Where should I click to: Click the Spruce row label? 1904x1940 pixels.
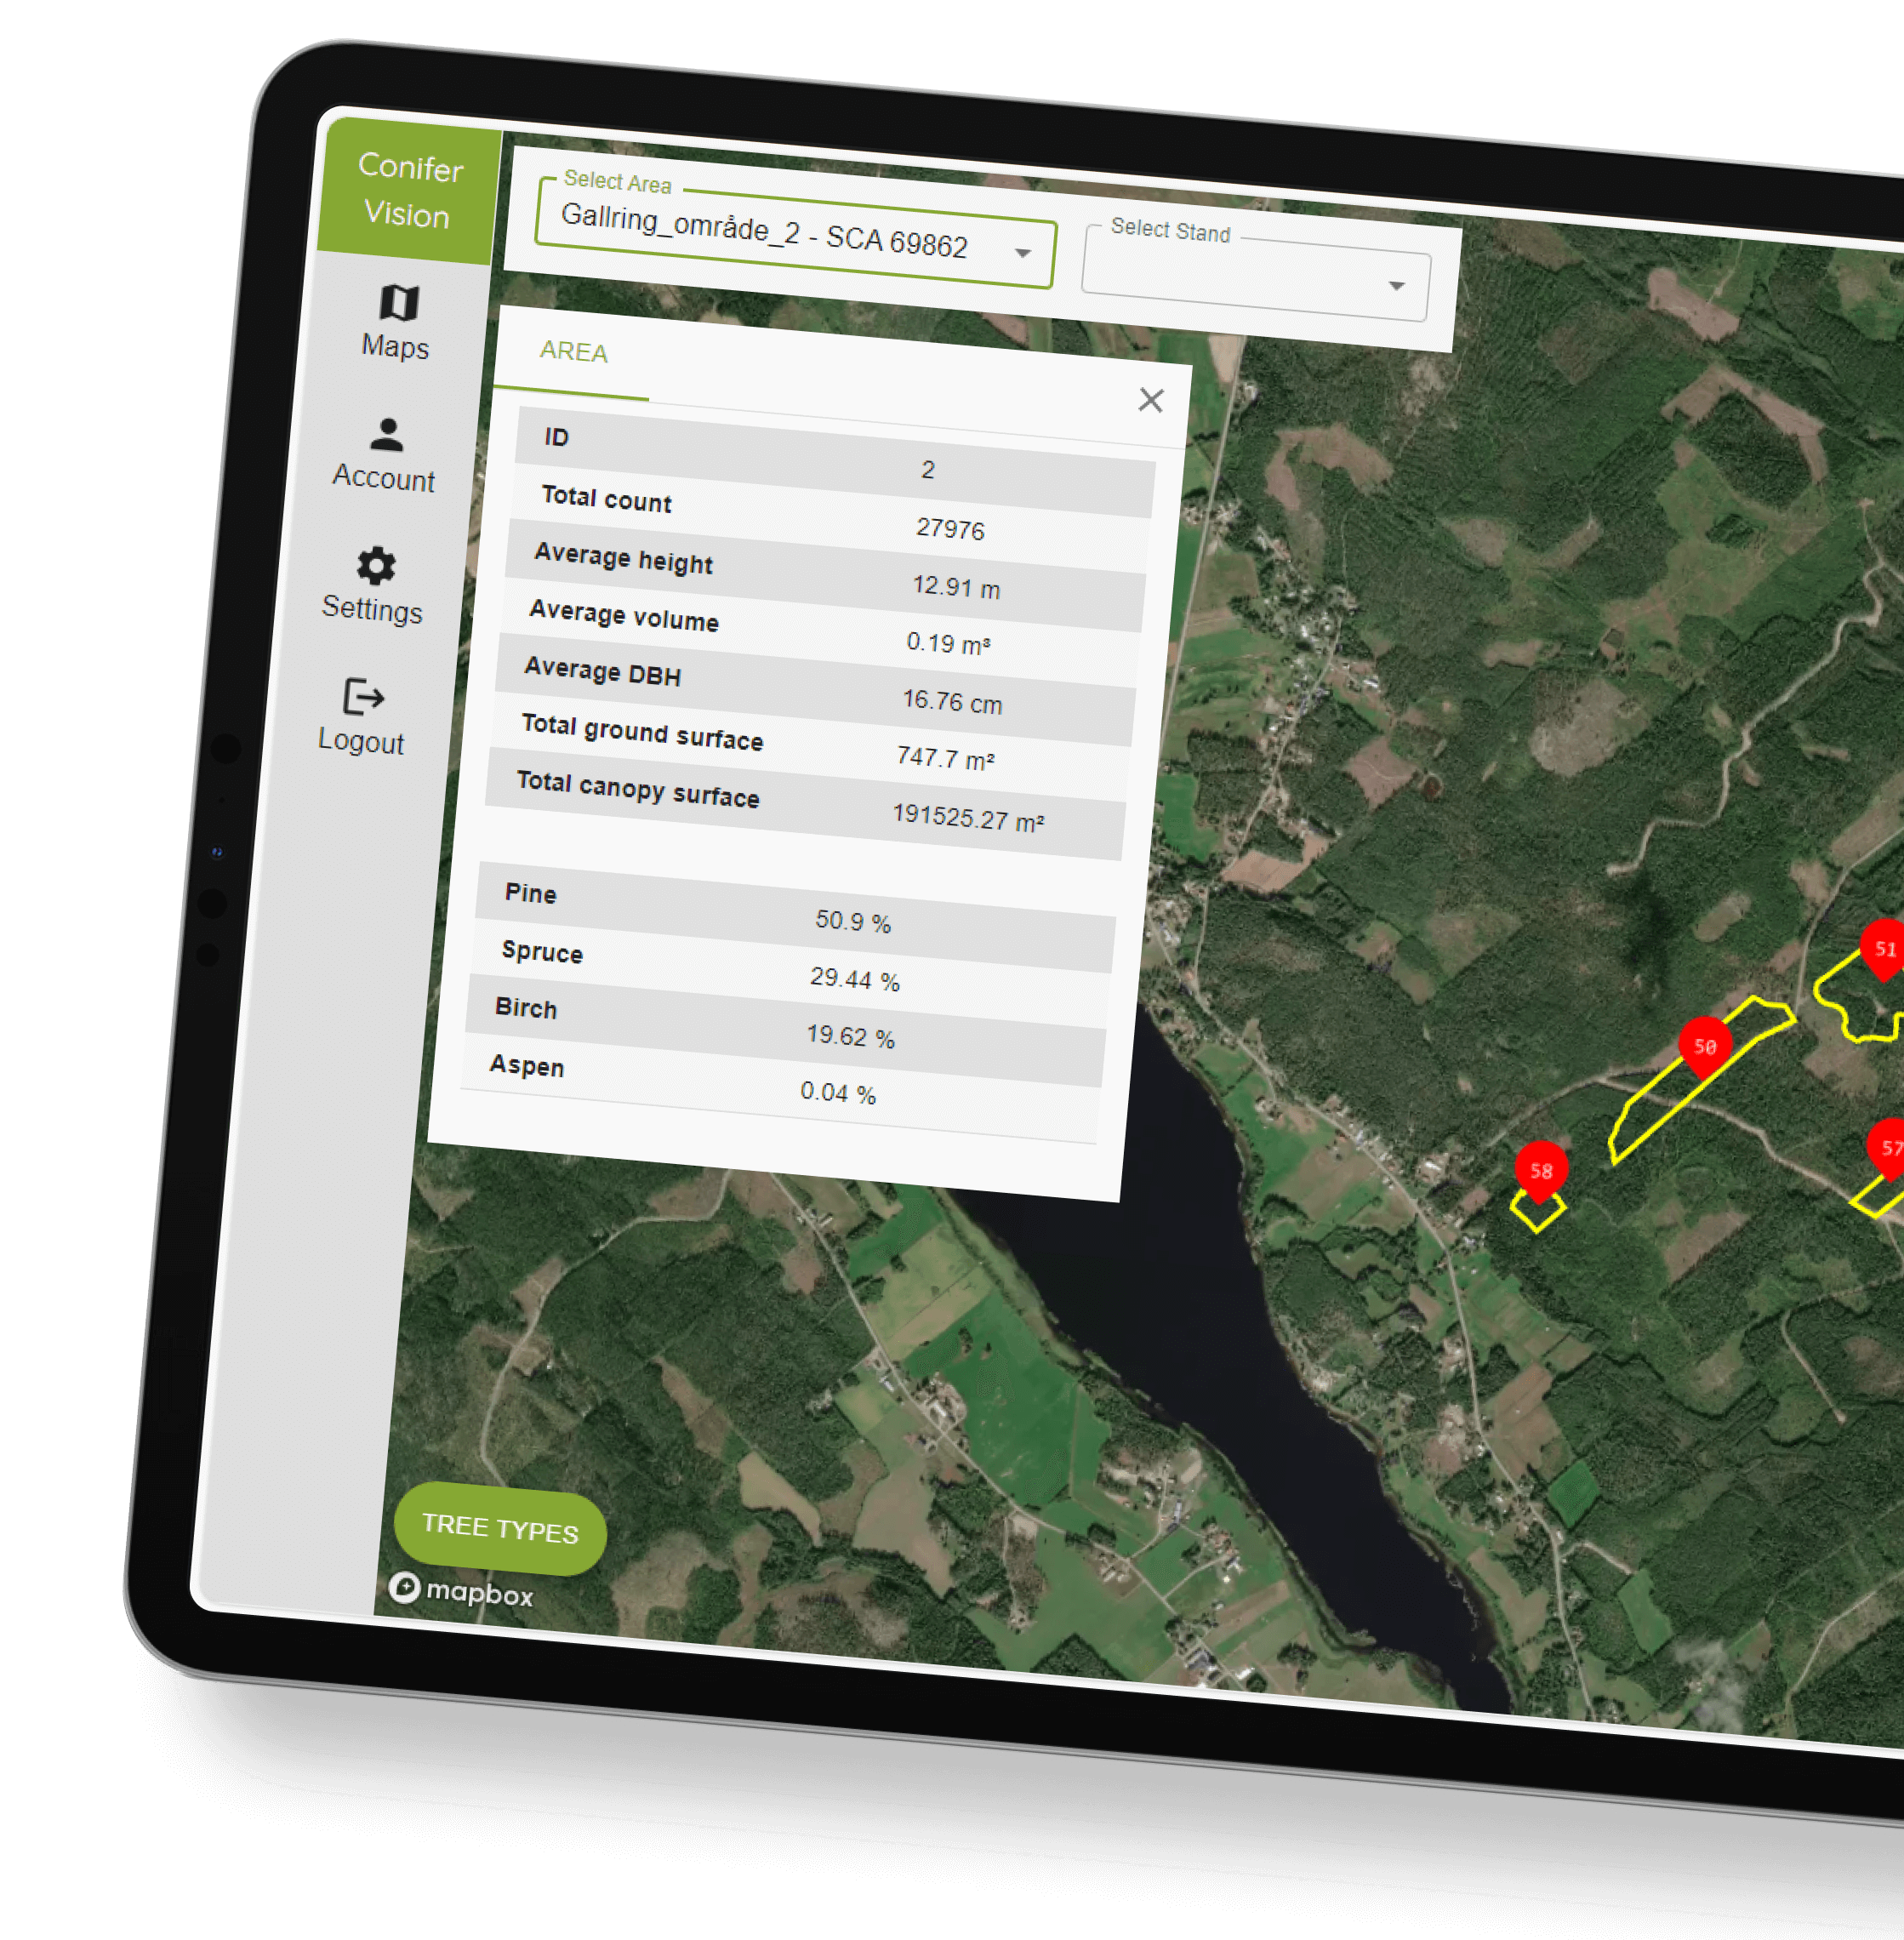pos(542,952)
